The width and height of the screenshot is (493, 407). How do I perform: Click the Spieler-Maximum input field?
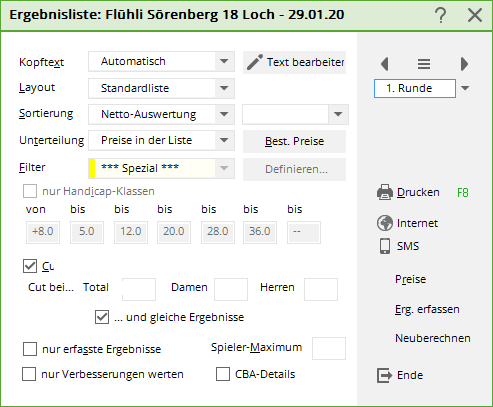(x=329, y=348)
